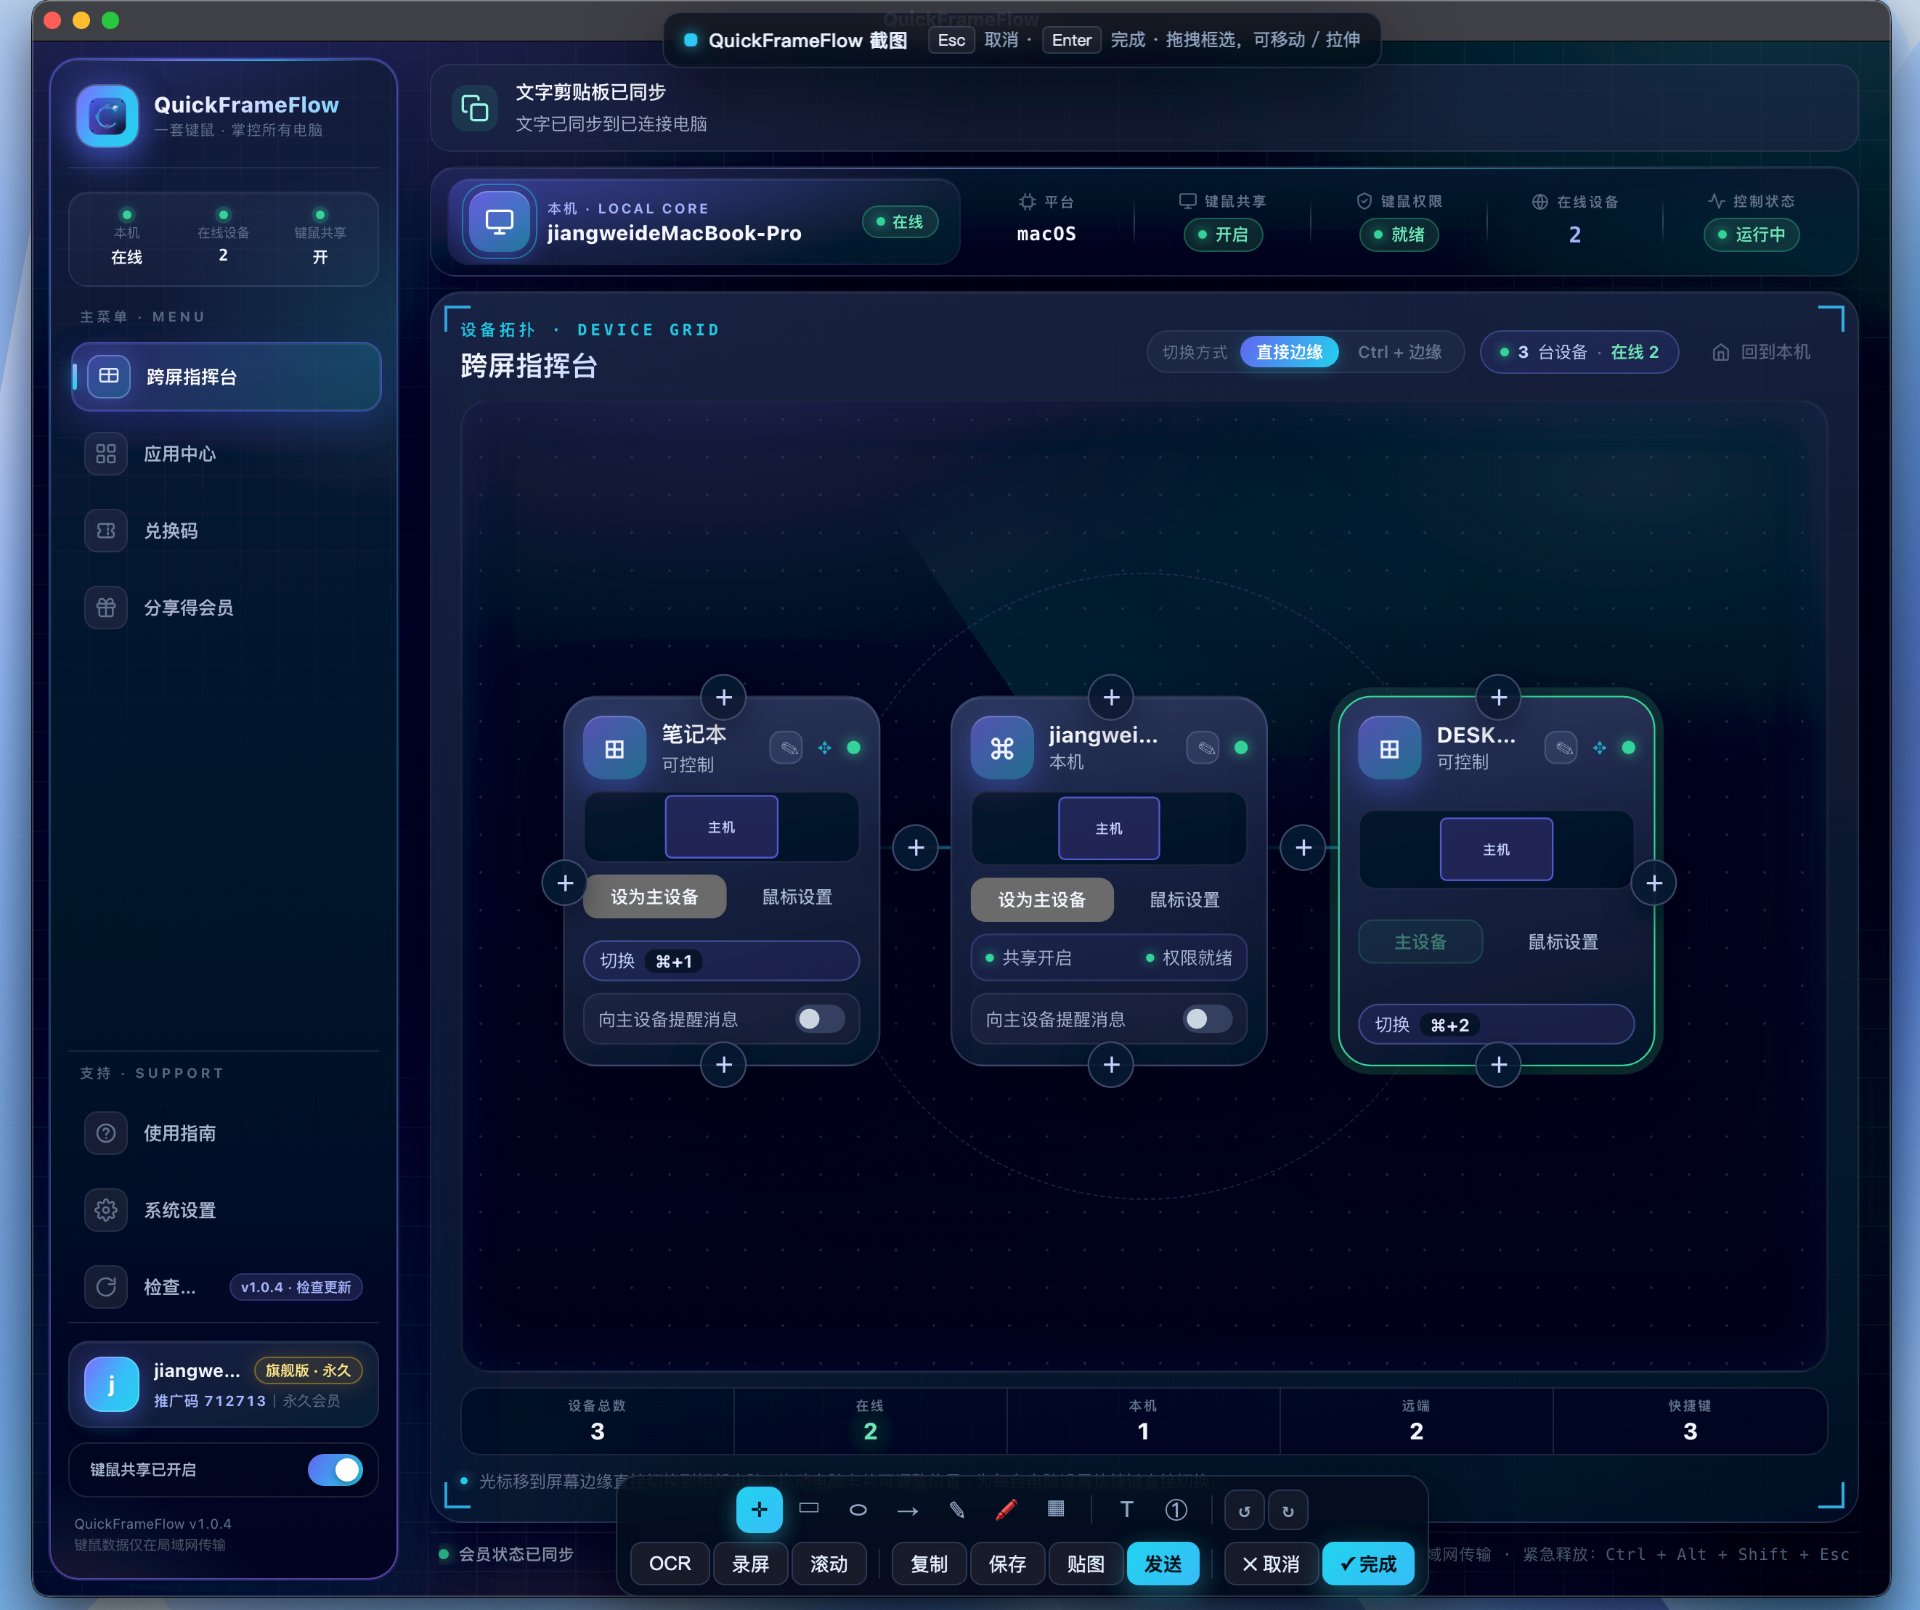Click the OCR button in screenshot toolbar
Viewport: 1920px width, 1610px height.
[670, 1564]
